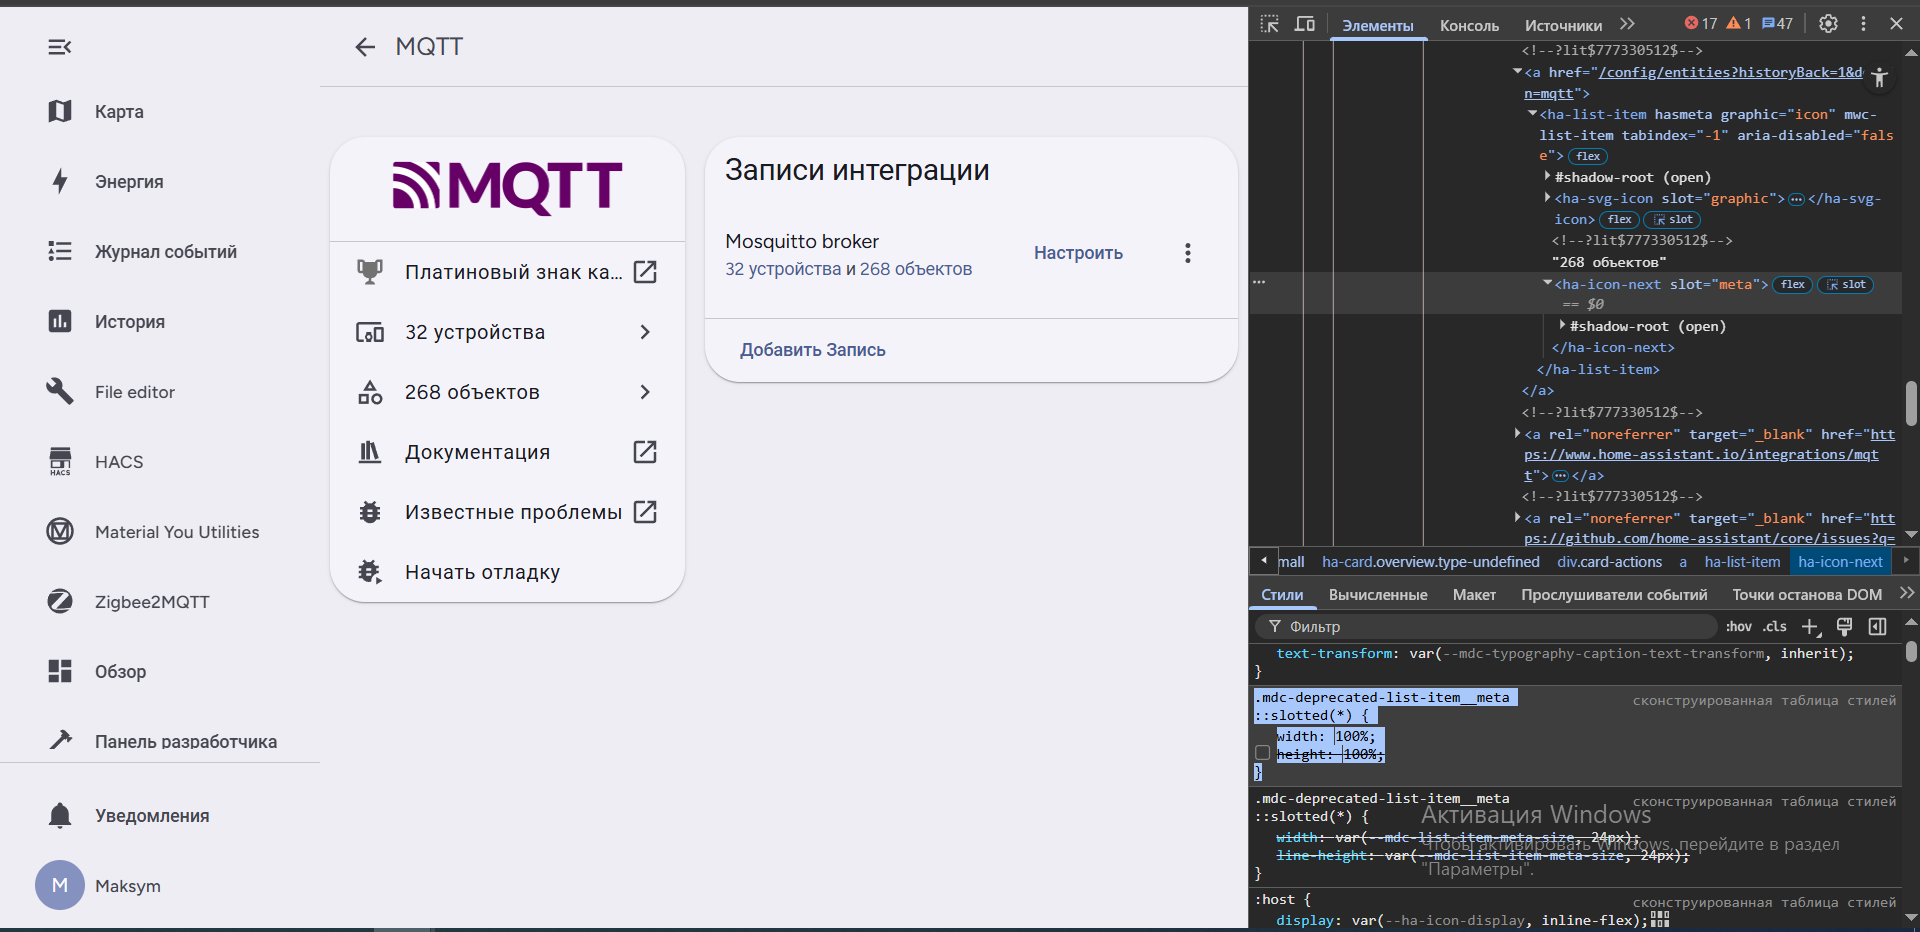The height and width of the screenshot is (932, 1920).
Task: Switch to the Вычисленные styles tab
Action: click(x=1377, y=595)
